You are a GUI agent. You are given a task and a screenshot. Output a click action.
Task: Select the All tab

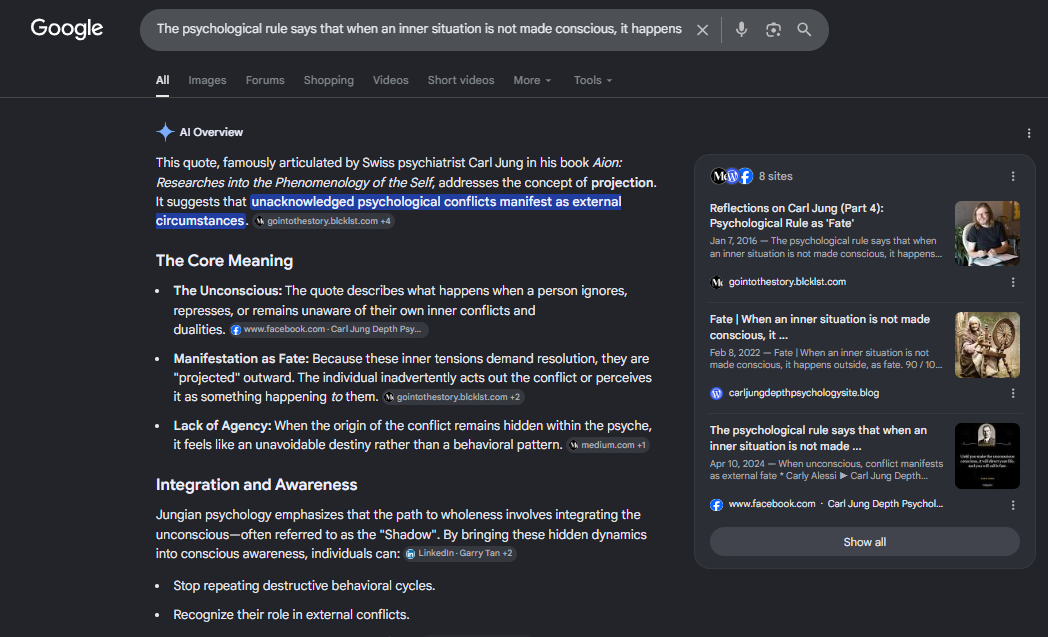(162, 80)
